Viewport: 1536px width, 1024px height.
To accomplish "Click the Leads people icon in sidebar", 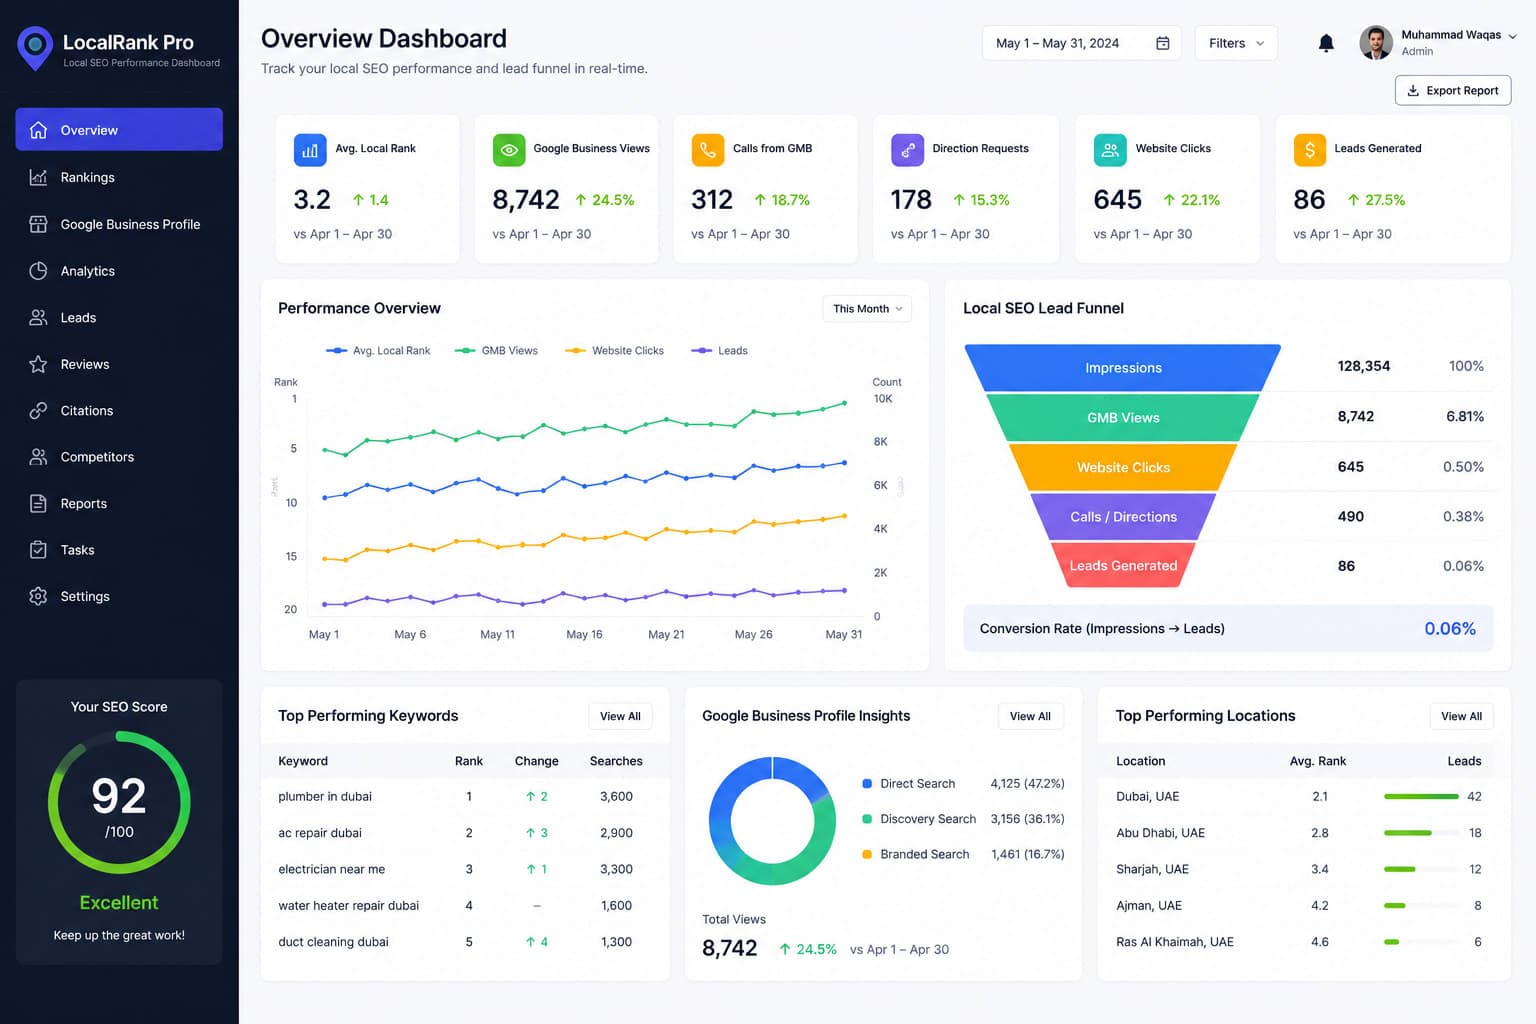I will 38,317.
